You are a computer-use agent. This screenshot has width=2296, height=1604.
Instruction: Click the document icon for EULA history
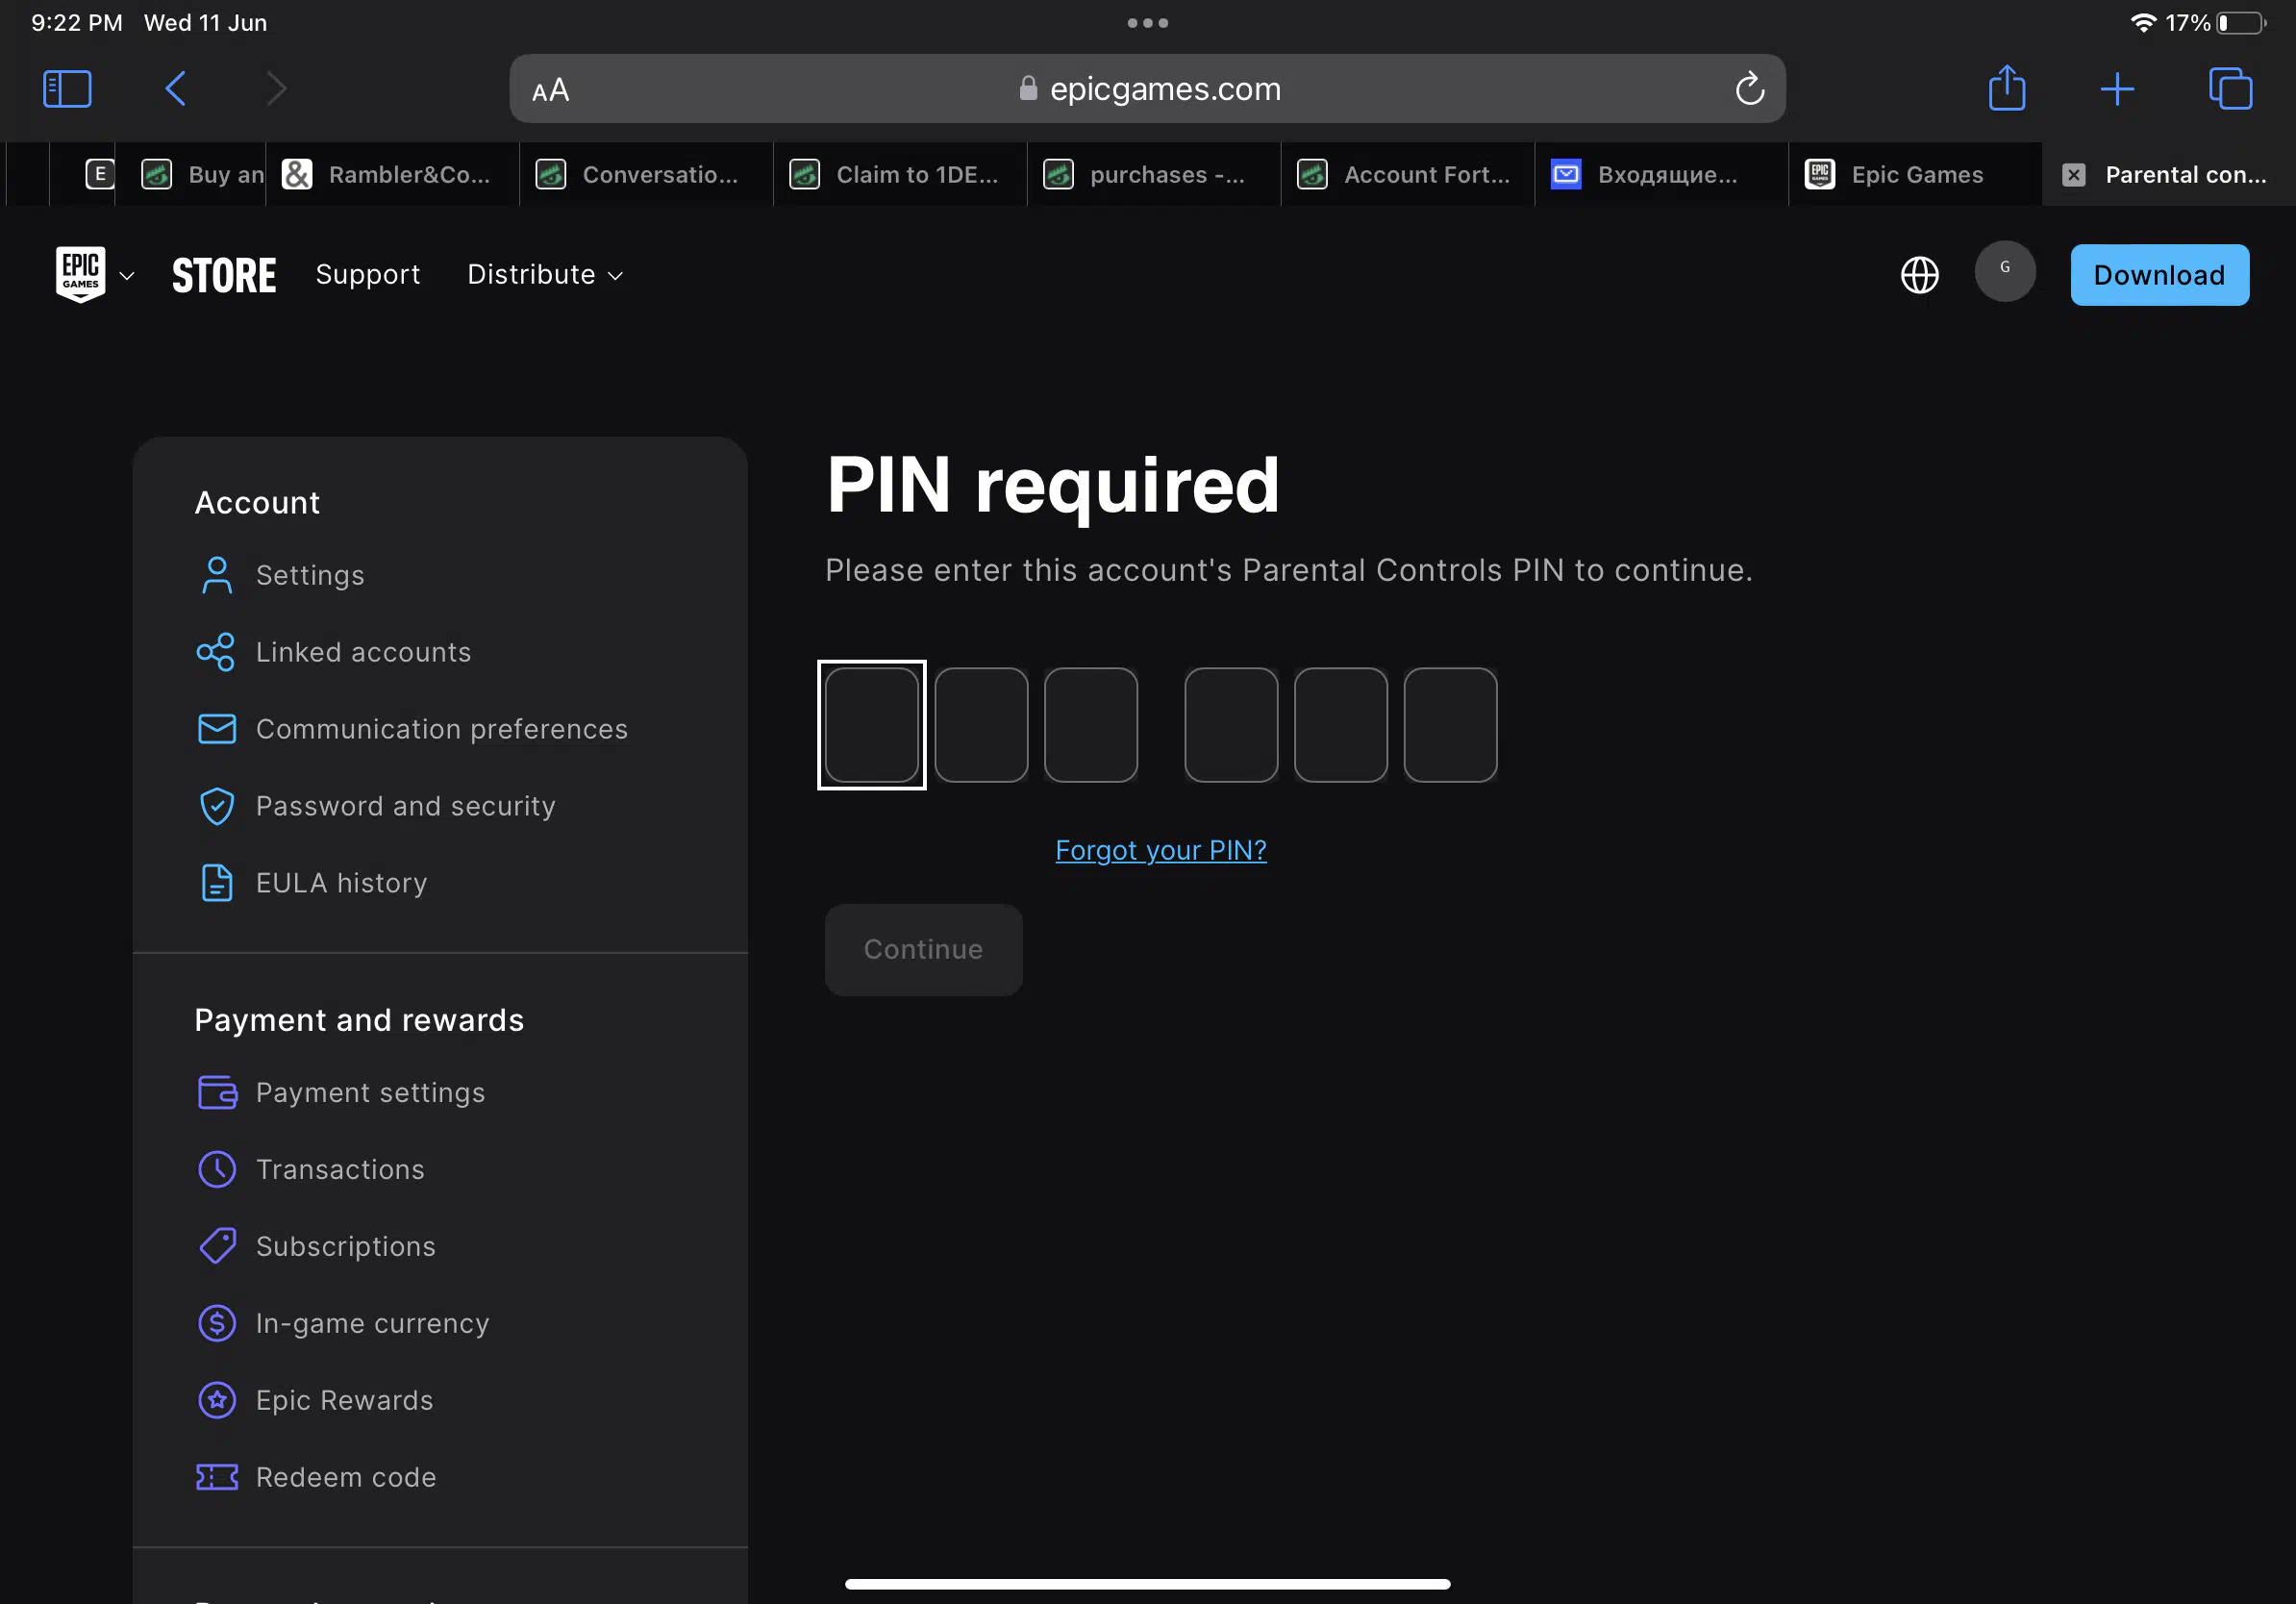[217, 883]
